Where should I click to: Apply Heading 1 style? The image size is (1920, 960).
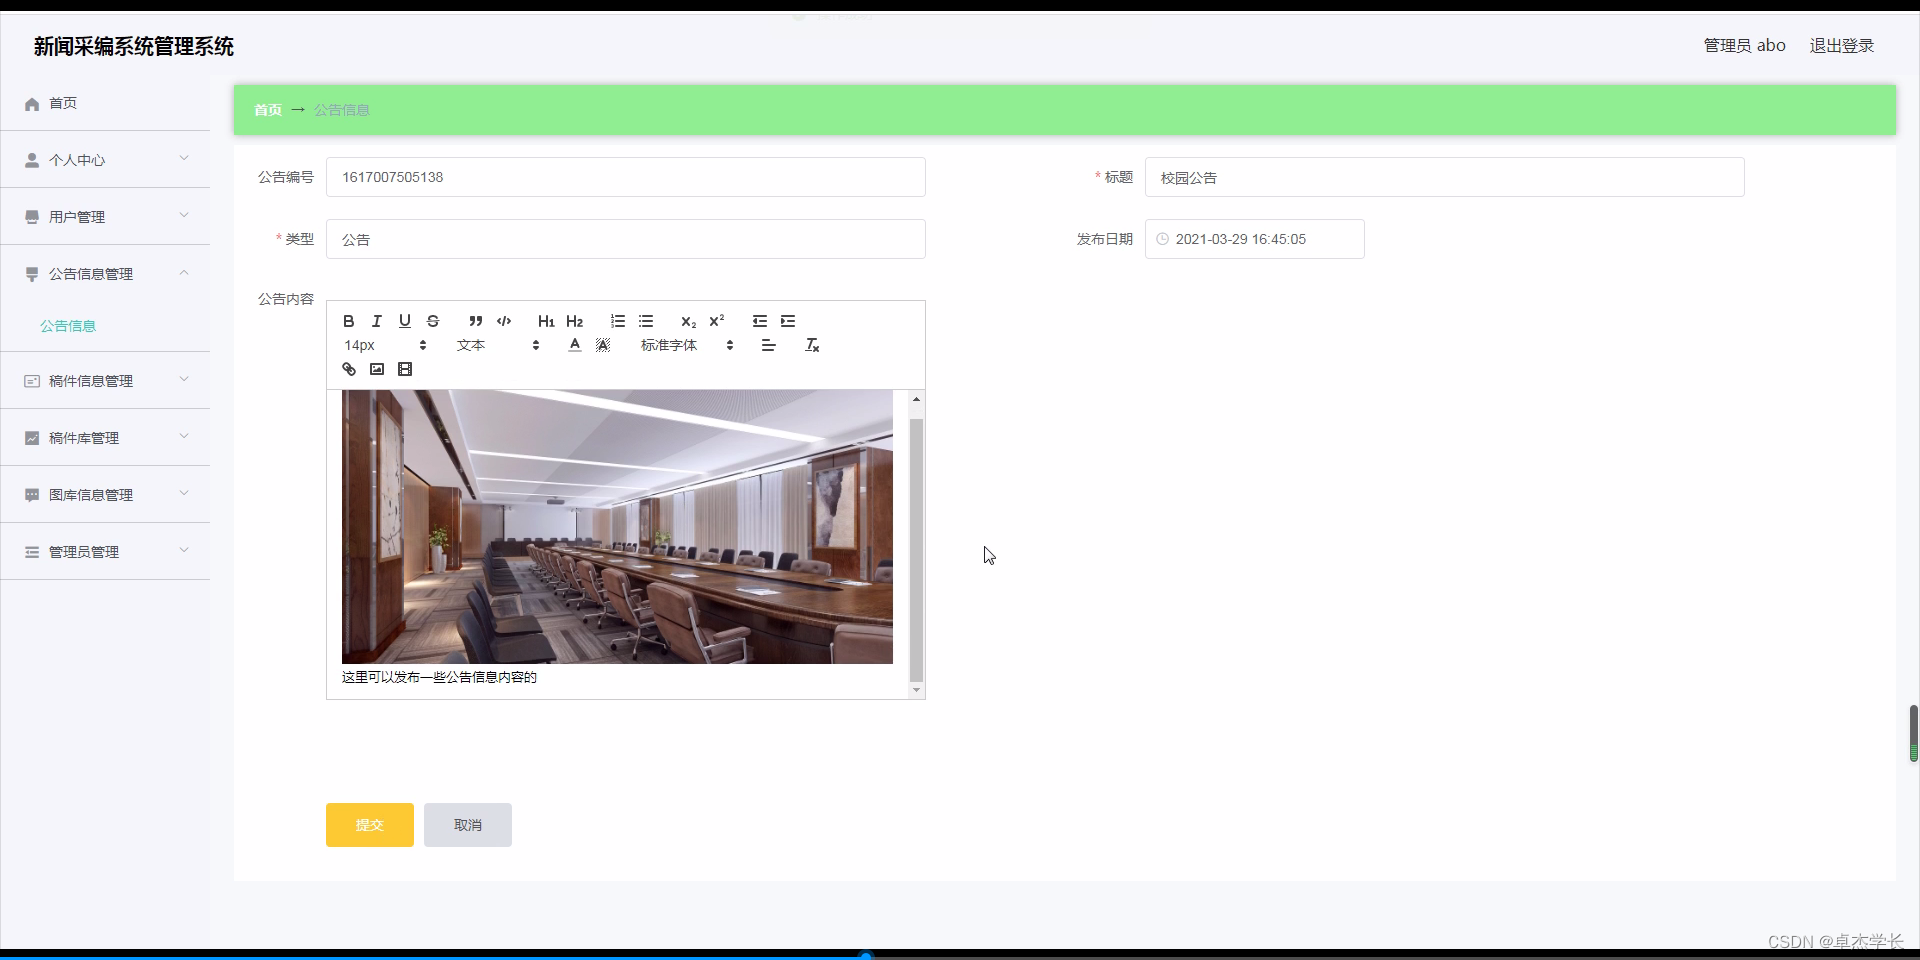(545, 321)
